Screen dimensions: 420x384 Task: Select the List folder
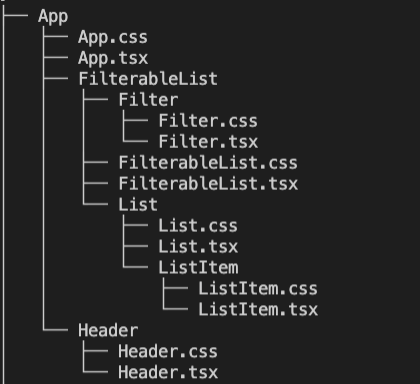(138, 205)
